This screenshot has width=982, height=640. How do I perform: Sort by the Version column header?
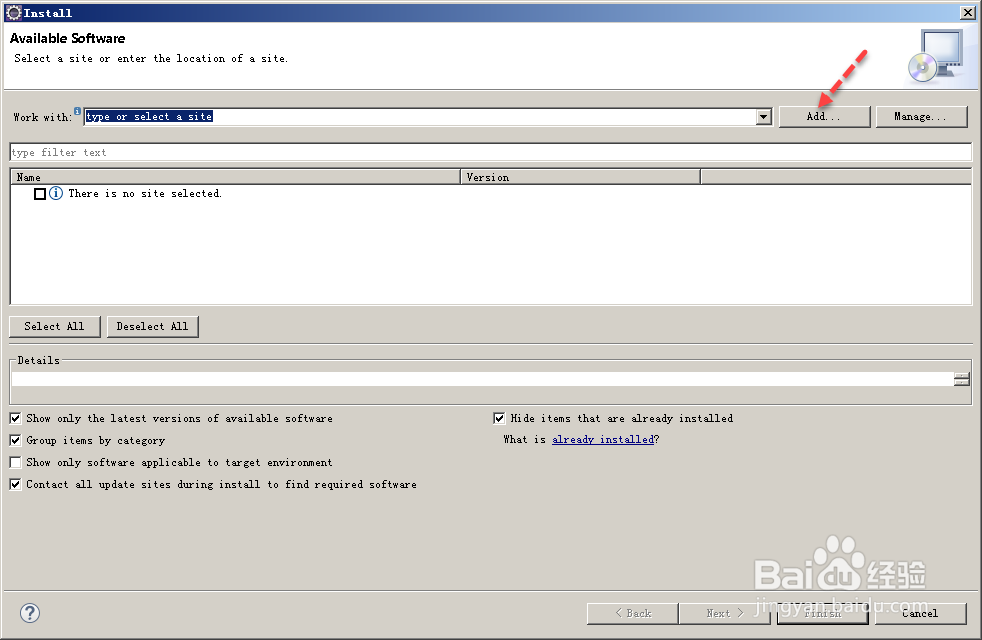click(581, 177)
